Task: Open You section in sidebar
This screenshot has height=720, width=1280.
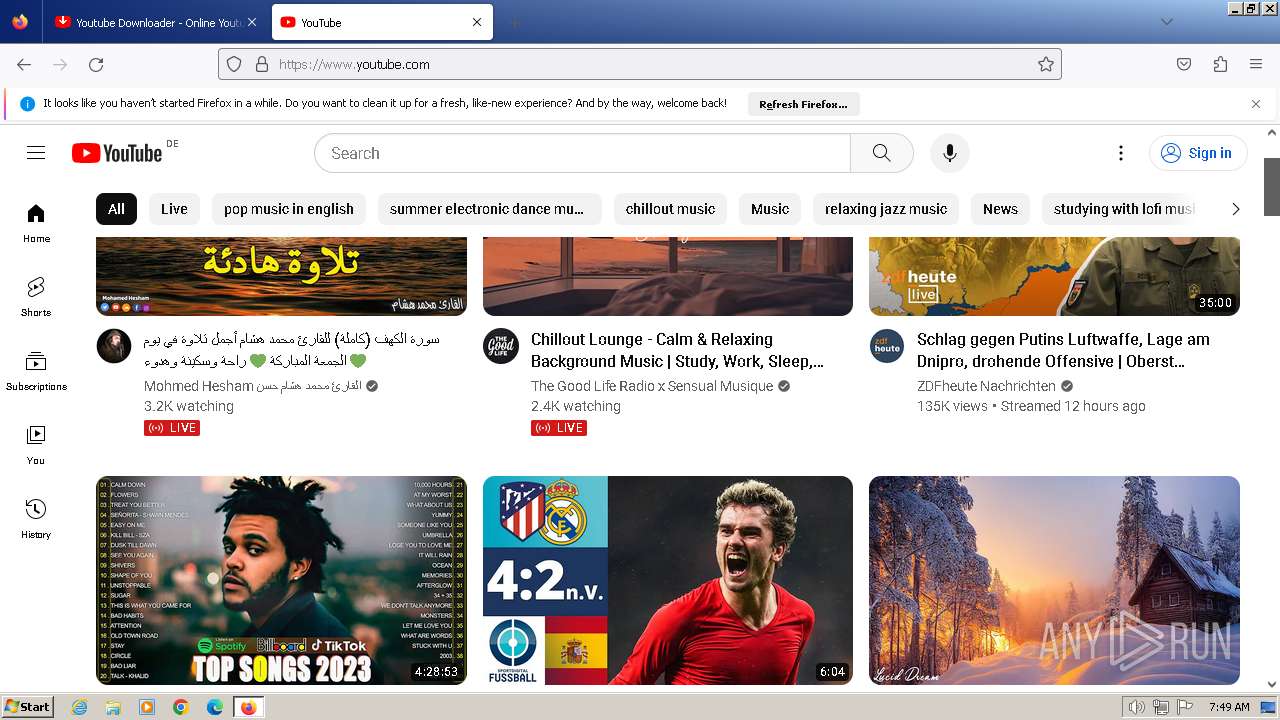Action: point(36,445)
